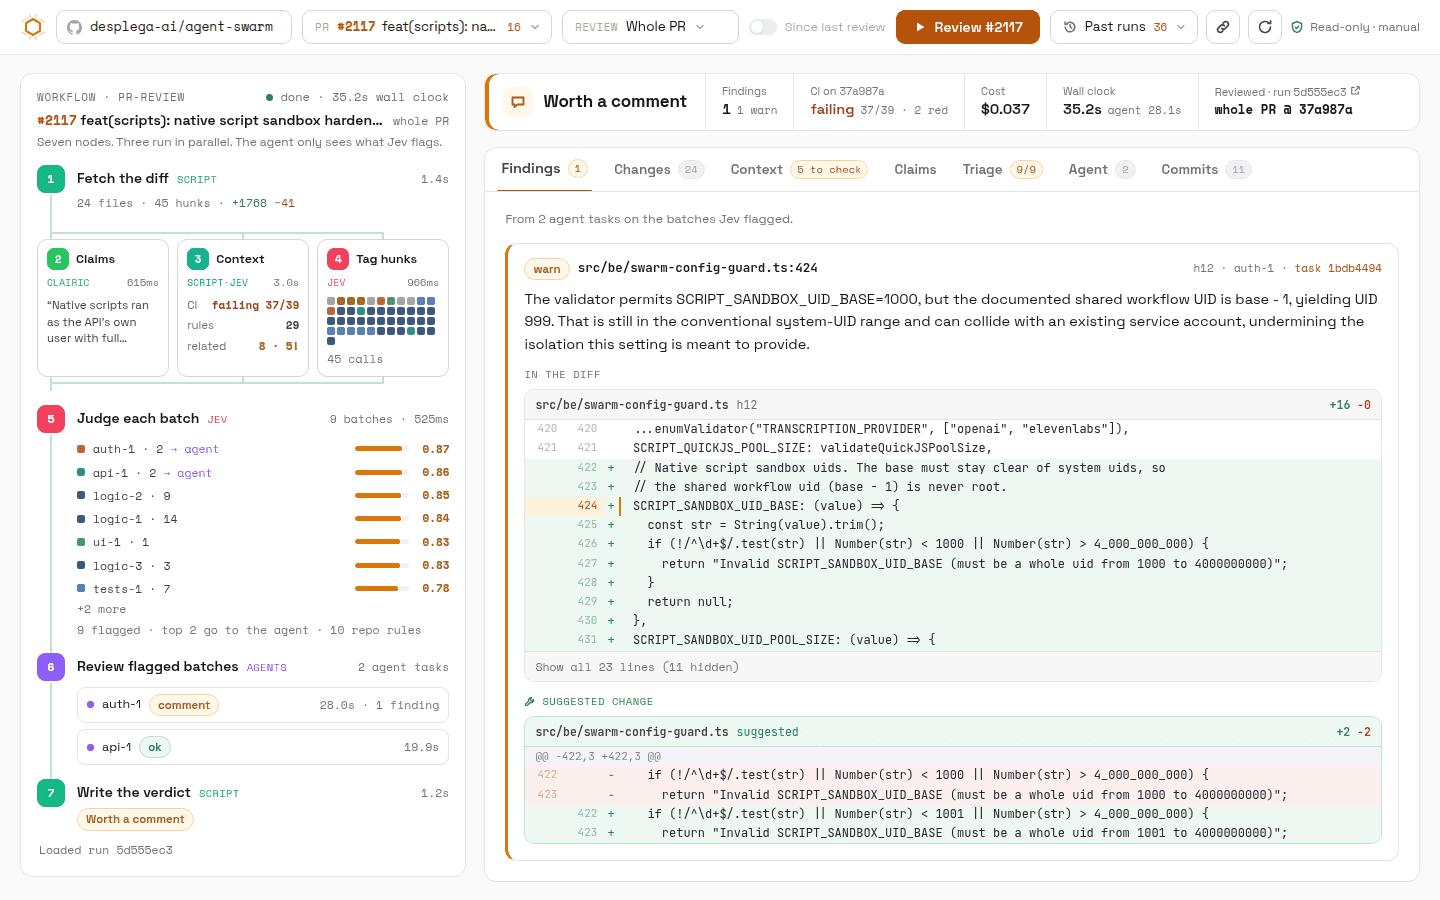The height and width of the screenshot is (900, 1440).
Task: Click the Worth a comment verdict pill
Action: tap(135, 819)
